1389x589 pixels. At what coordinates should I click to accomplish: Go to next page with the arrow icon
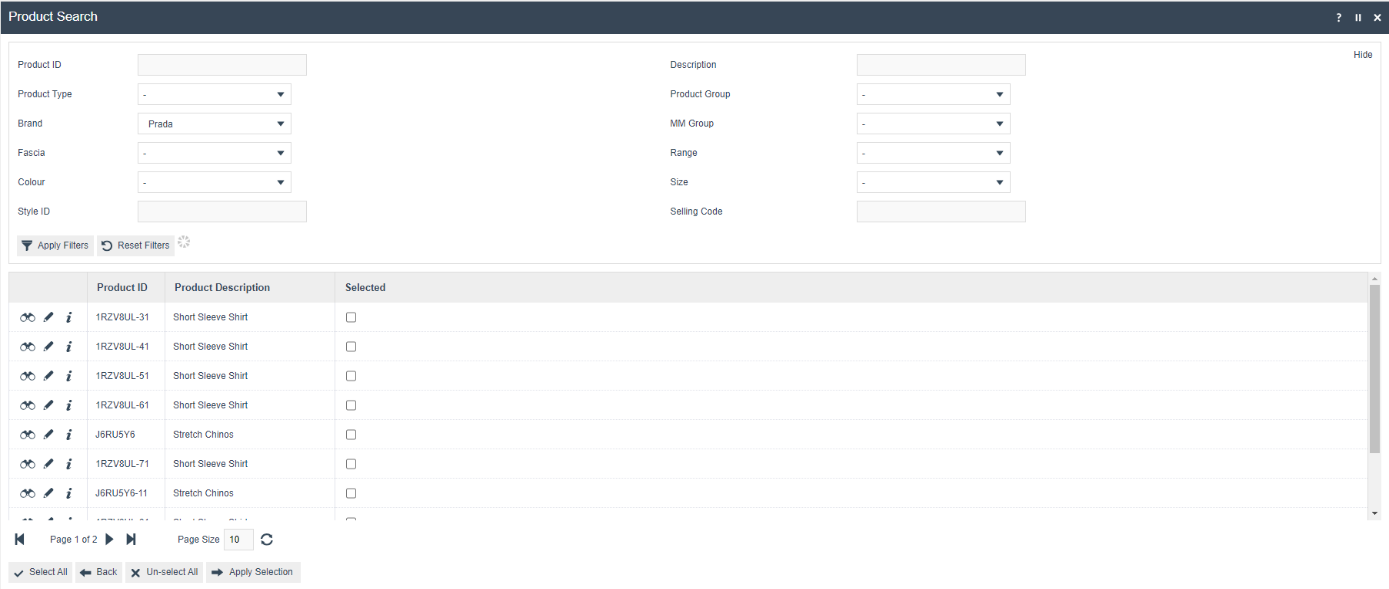point(112,539)
